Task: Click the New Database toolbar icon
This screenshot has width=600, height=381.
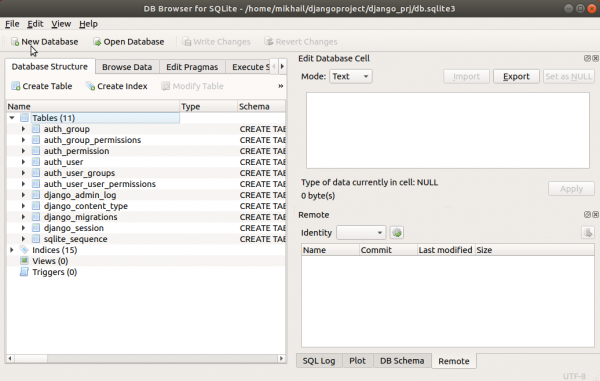Action: 15,42
